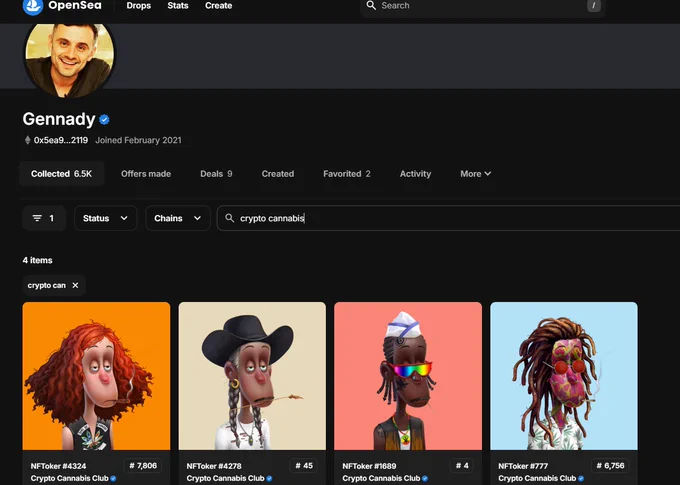
Task: Click the top Search input field
Action: (482, 6)
